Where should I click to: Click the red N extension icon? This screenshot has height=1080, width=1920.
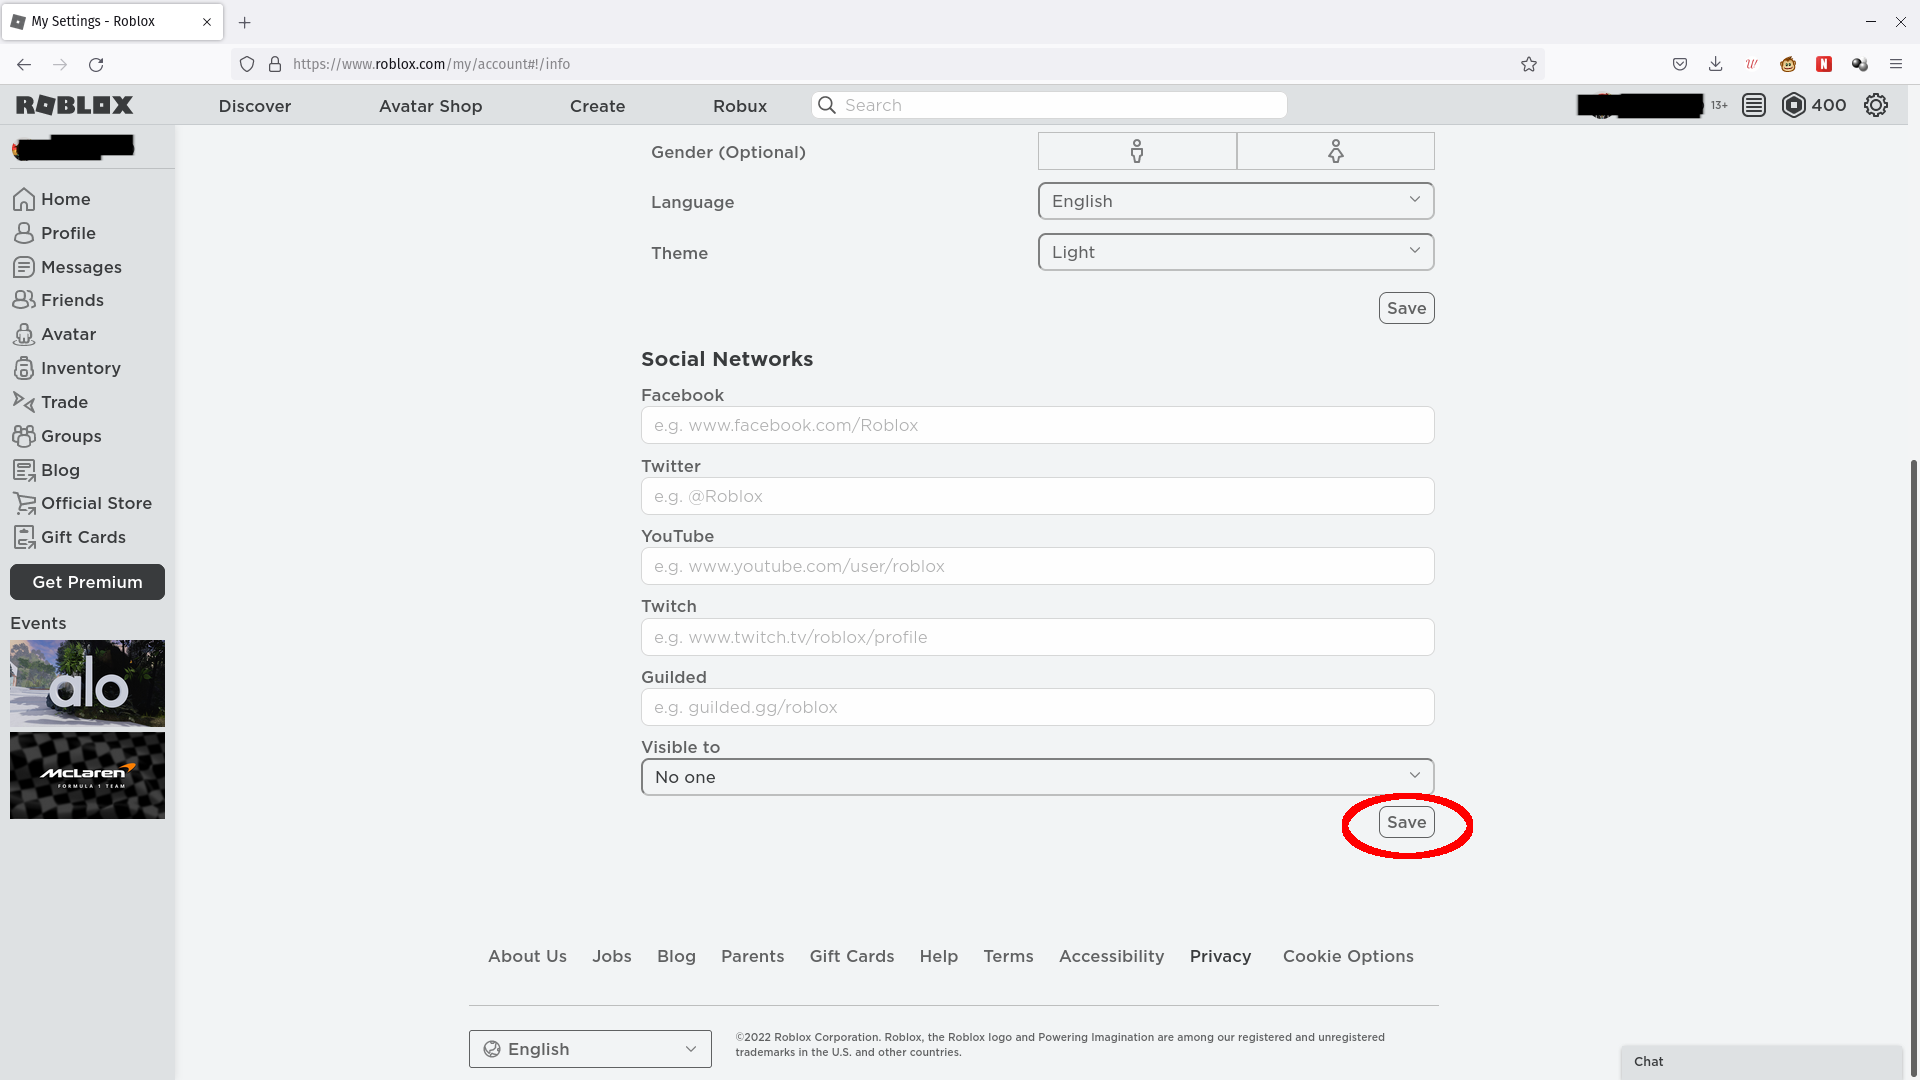point(1824,64)
